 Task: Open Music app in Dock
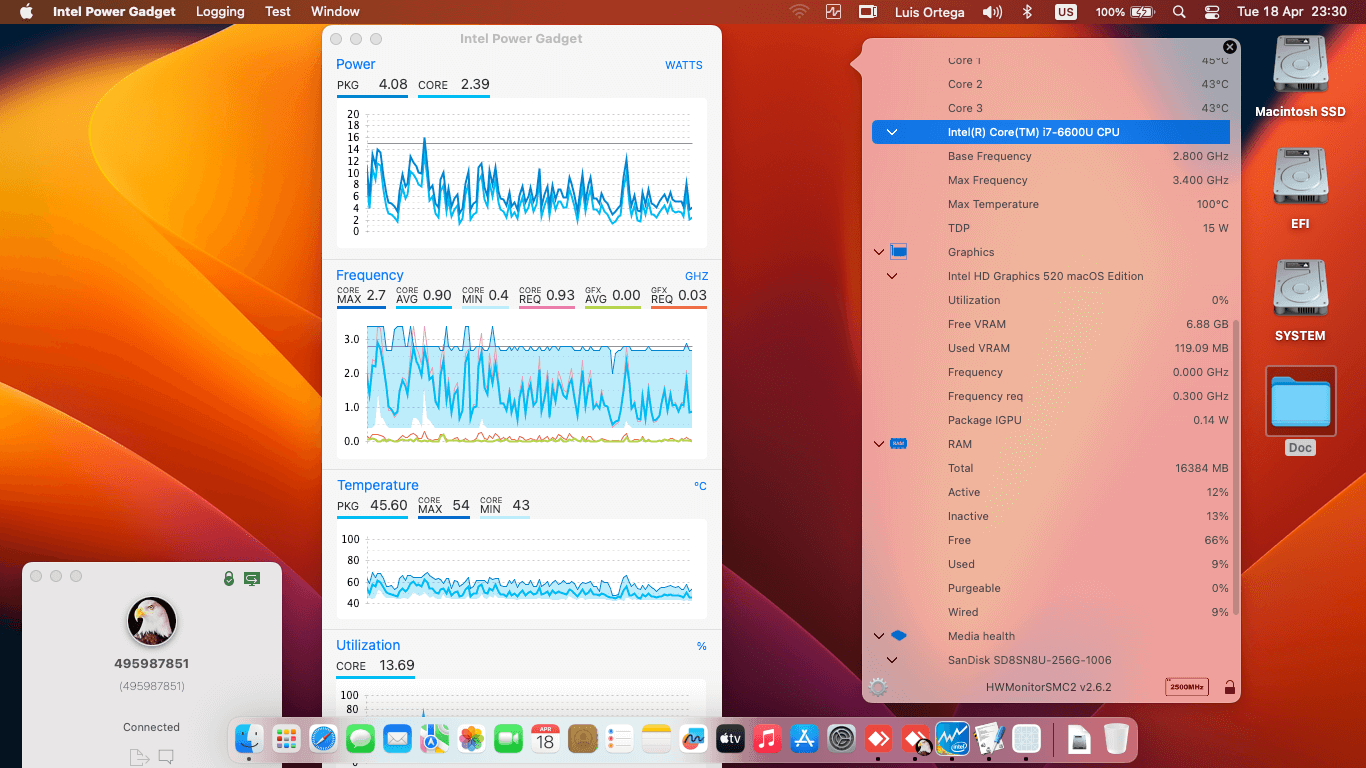(767, 739)
